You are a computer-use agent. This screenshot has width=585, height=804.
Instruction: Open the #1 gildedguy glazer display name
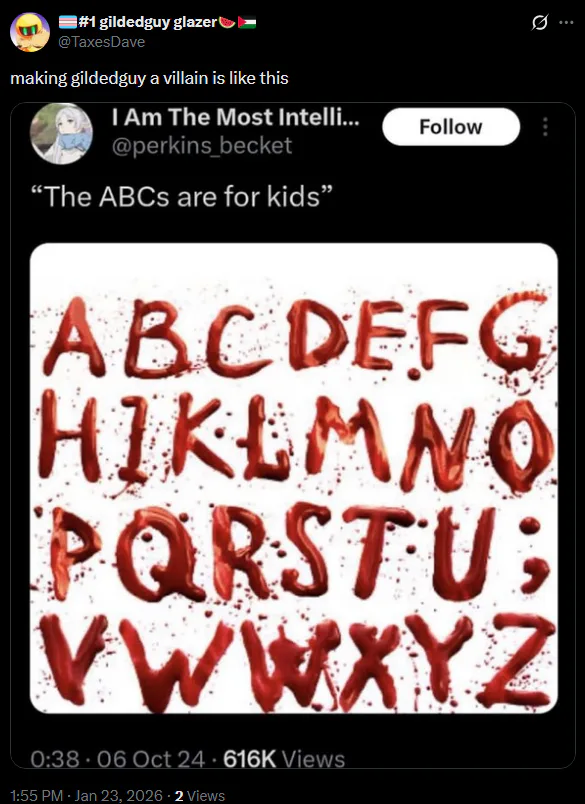click(148, 22)
